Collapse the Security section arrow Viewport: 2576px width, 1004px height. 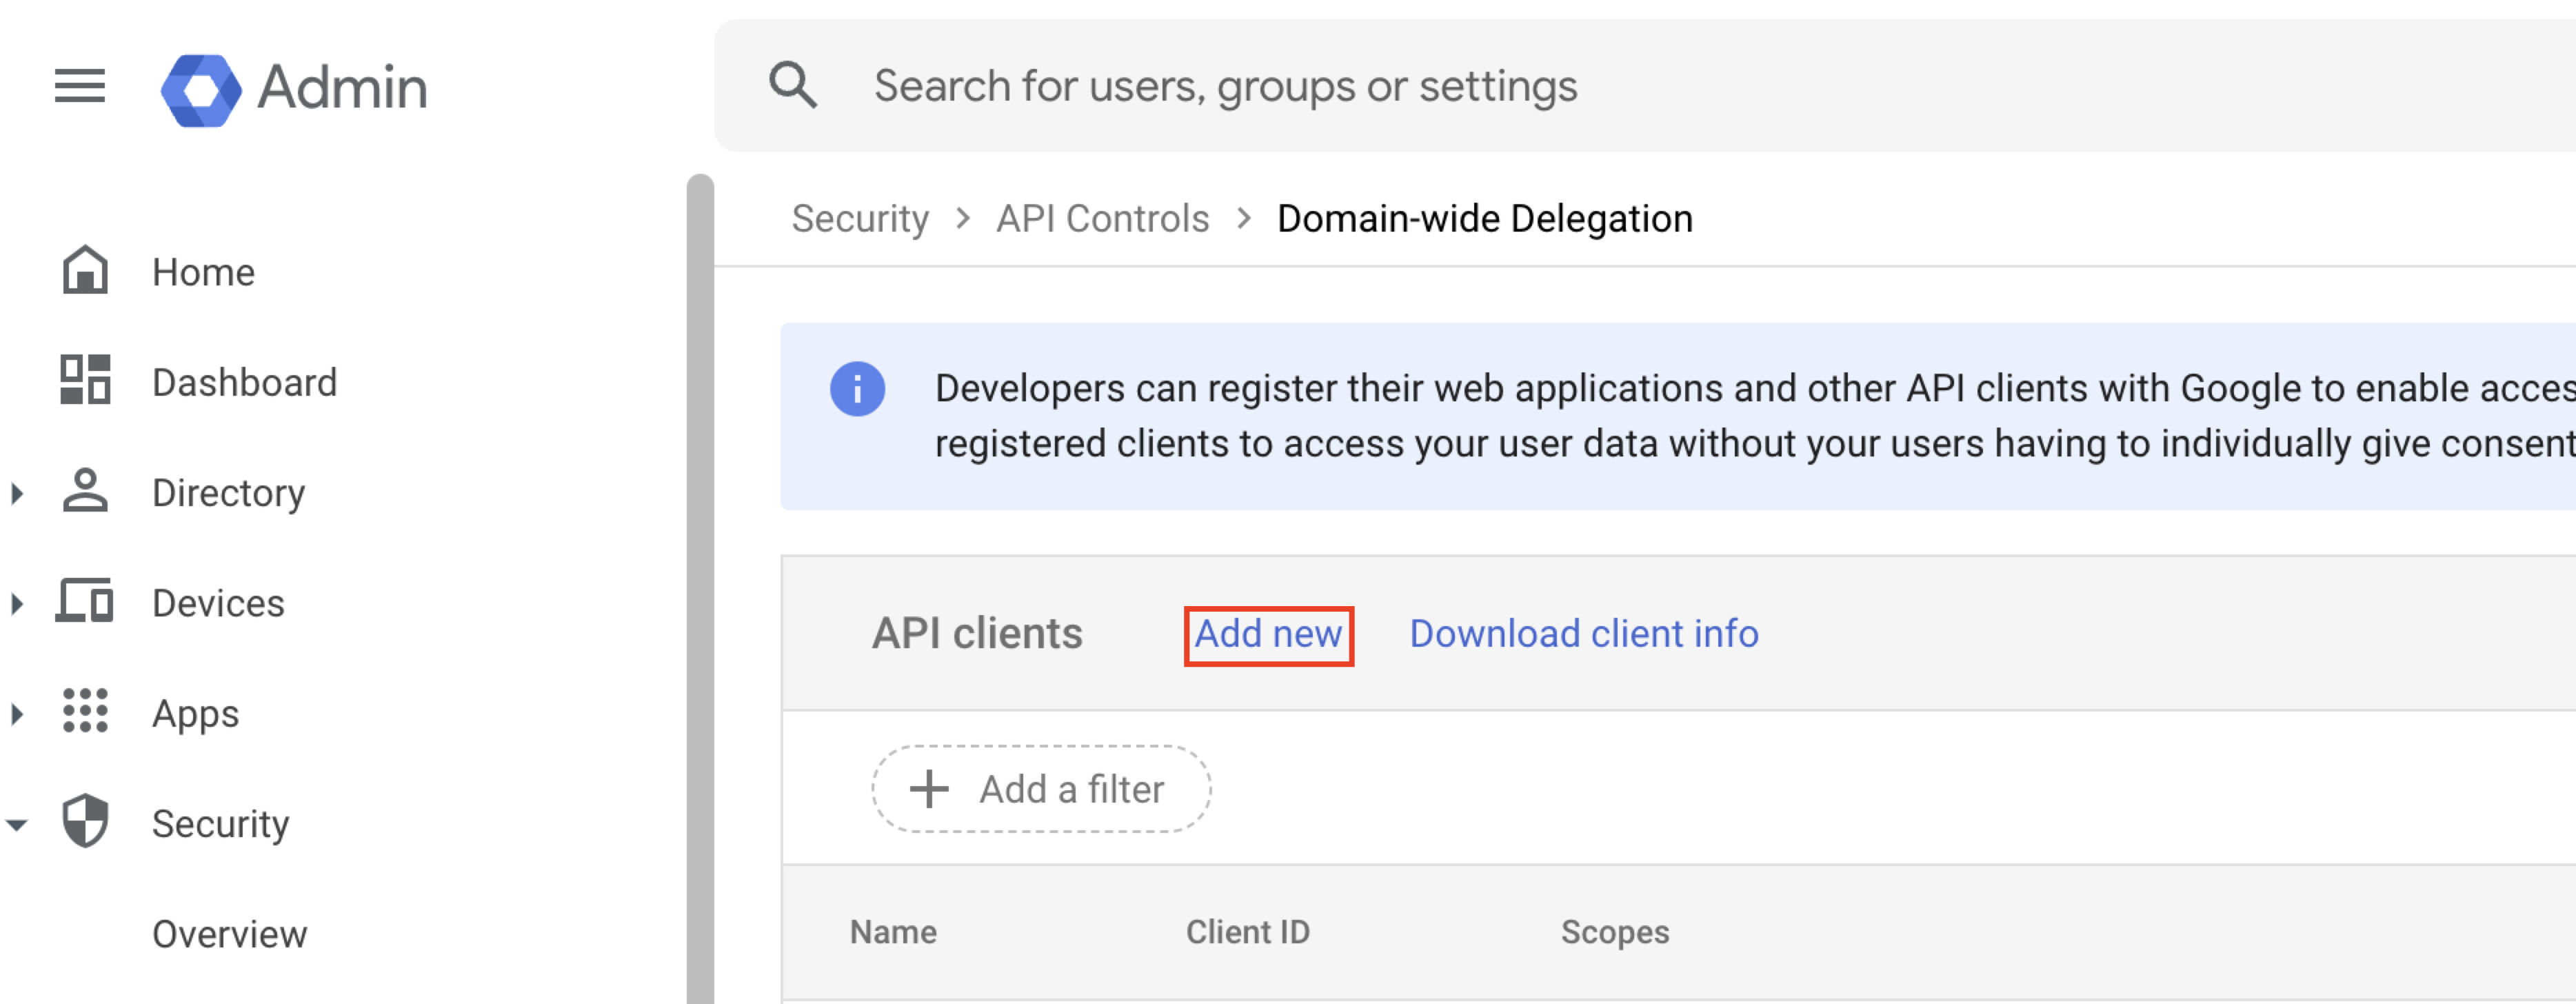pyautogui.click(x=17, y=825)
